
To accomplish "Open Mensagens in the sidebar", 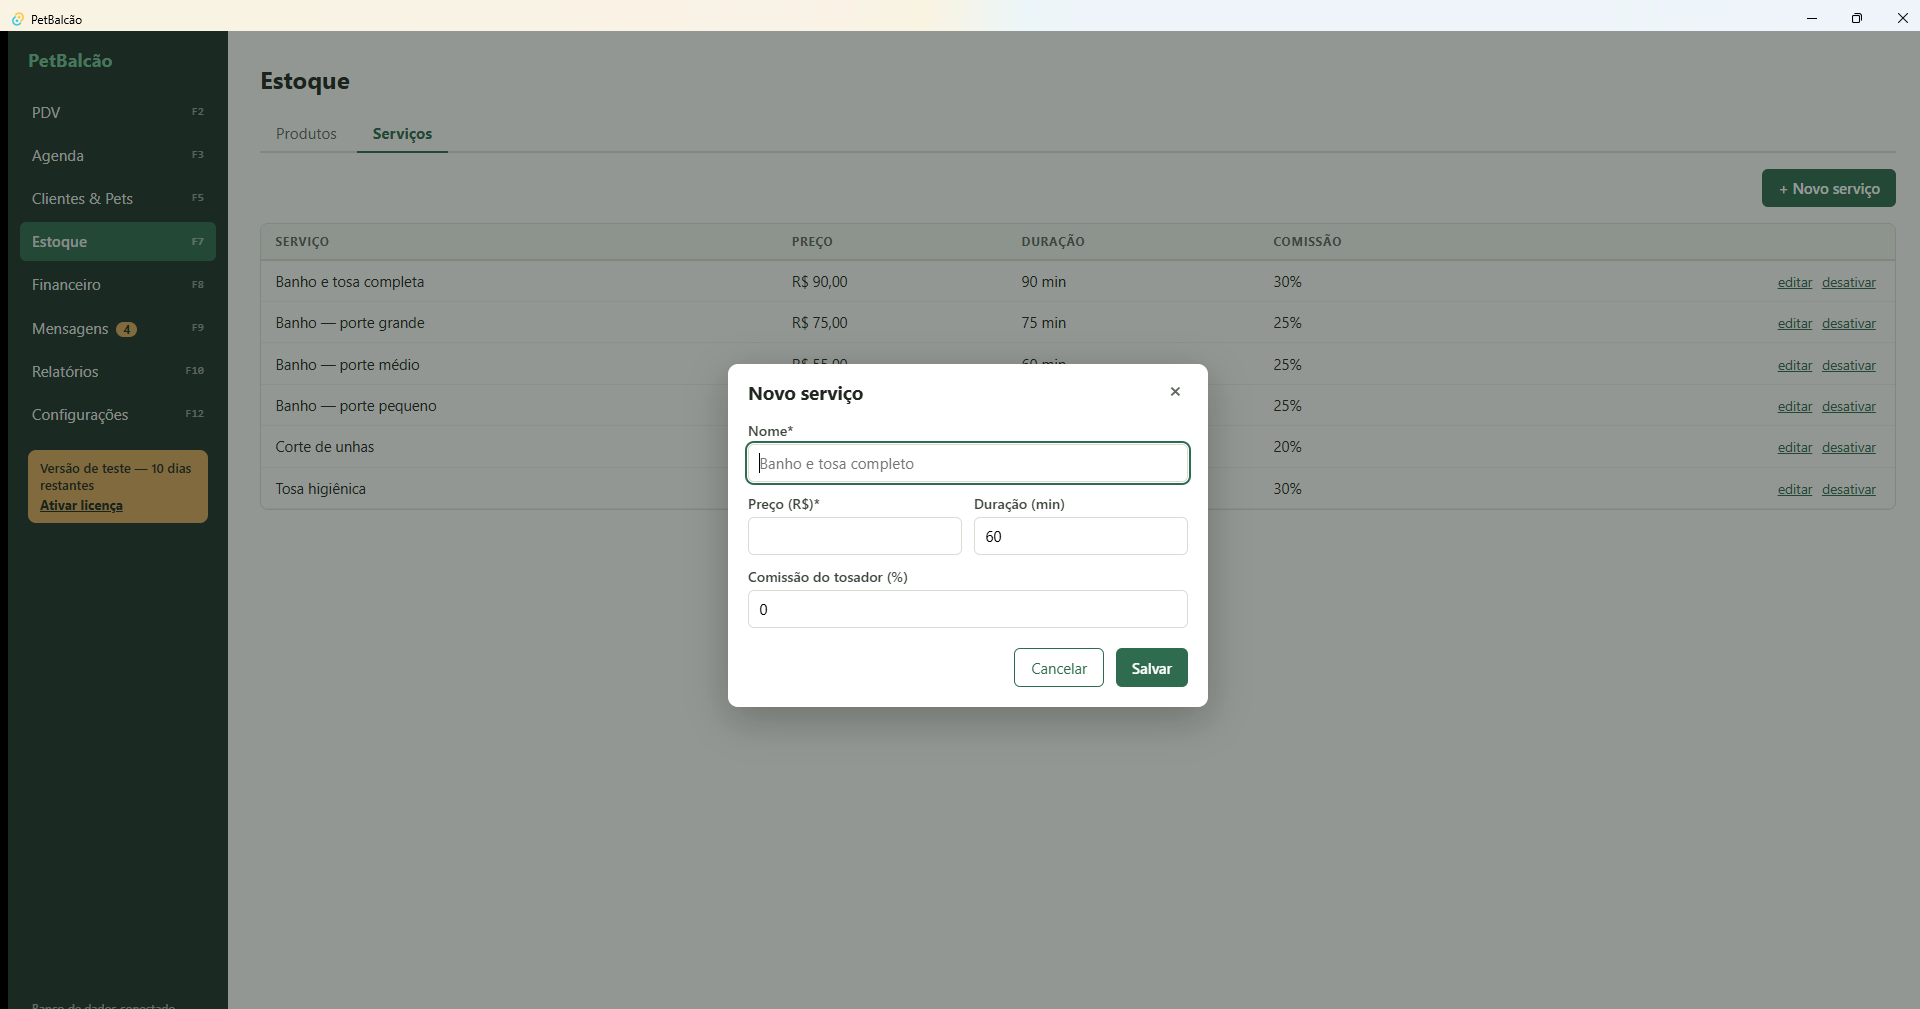I will (118, 328).
